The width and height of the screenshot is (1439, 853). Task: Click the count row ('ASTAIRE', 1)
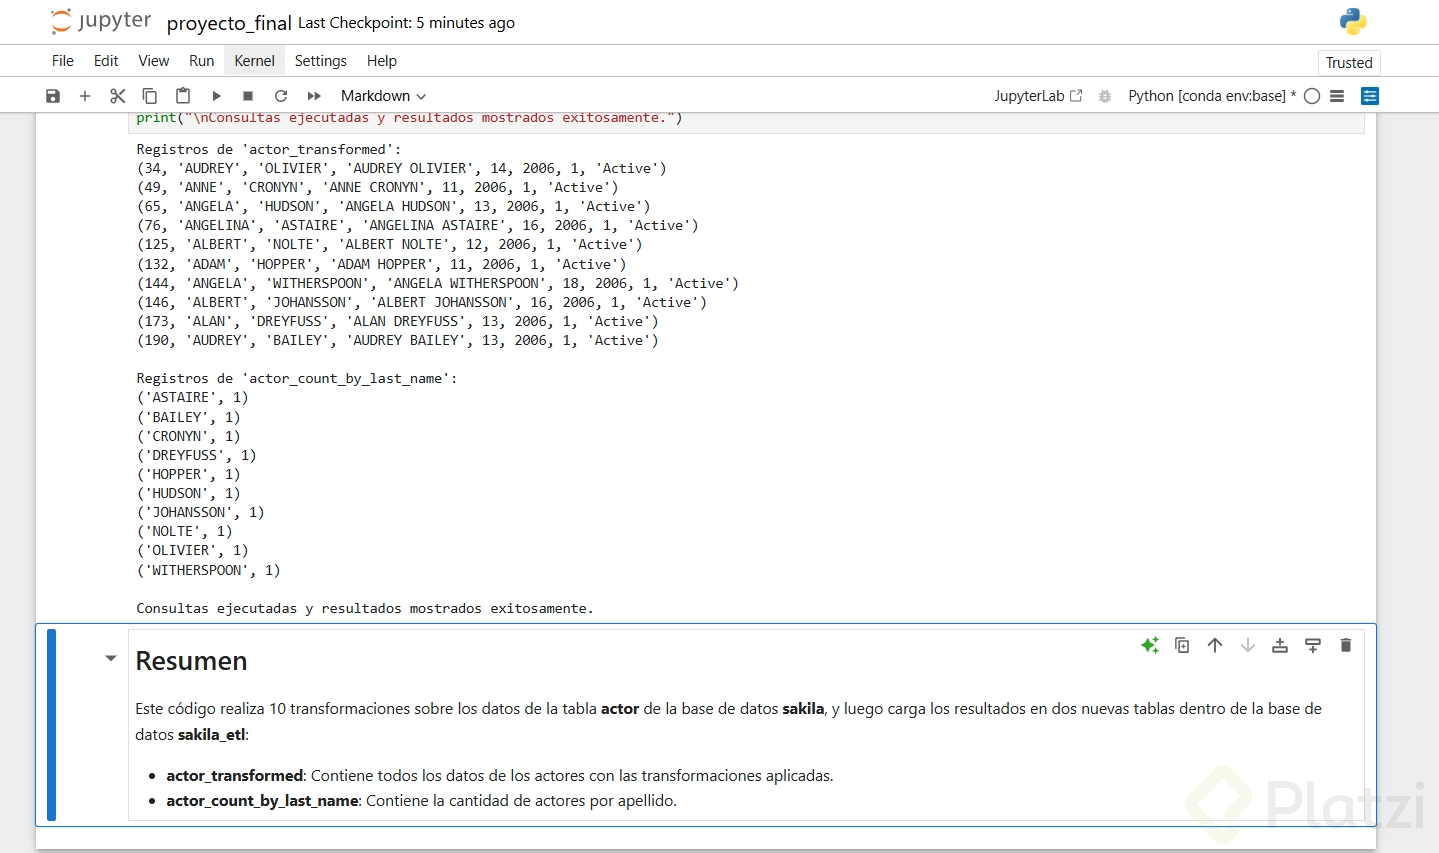(193, 398)
